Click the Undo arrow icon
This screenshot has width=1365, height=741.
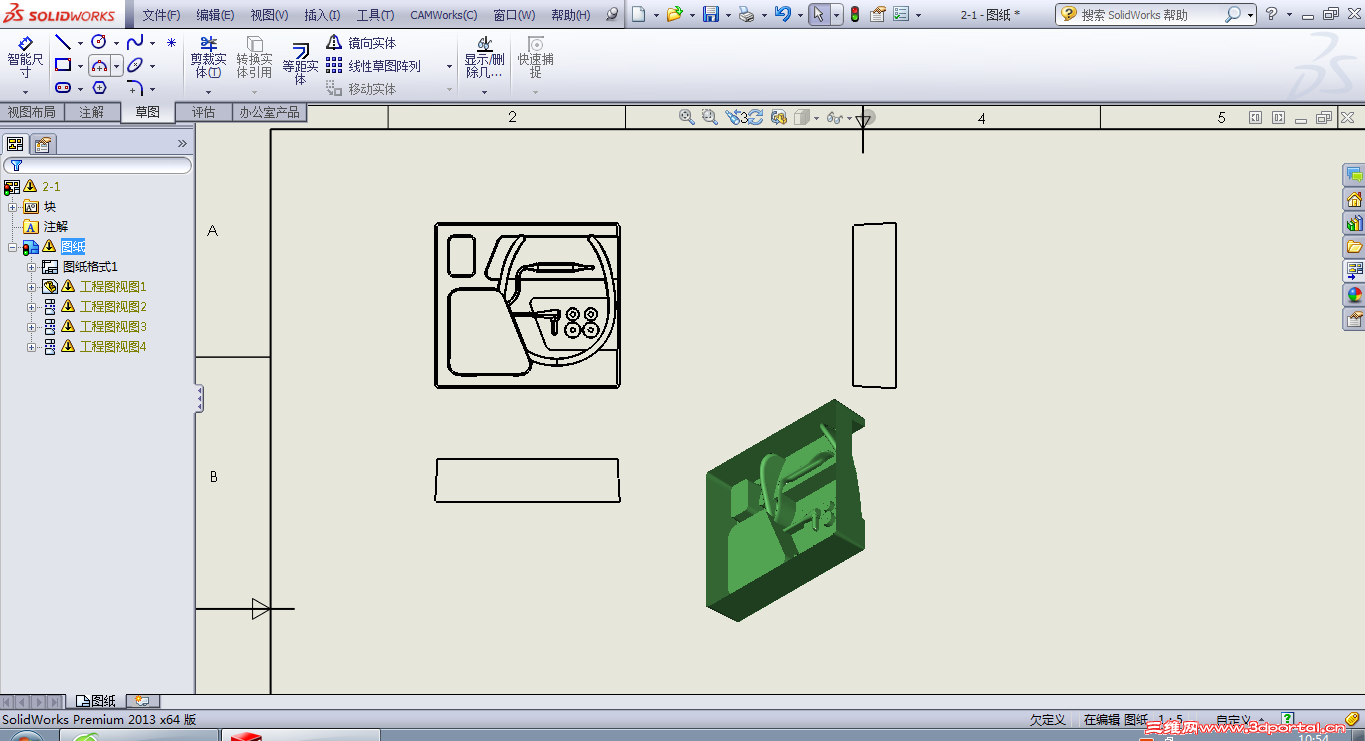[x=782, y=14]
